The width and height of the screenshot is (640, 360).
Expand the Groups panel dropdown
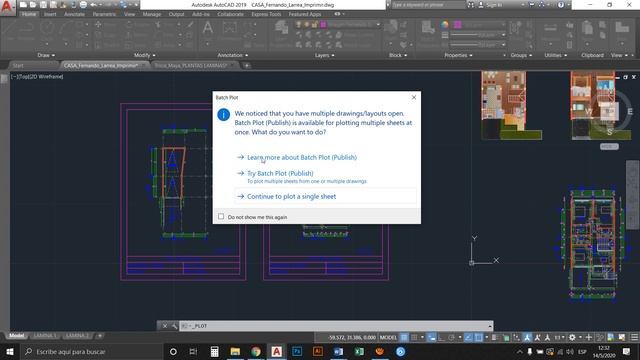coord(521,55)
